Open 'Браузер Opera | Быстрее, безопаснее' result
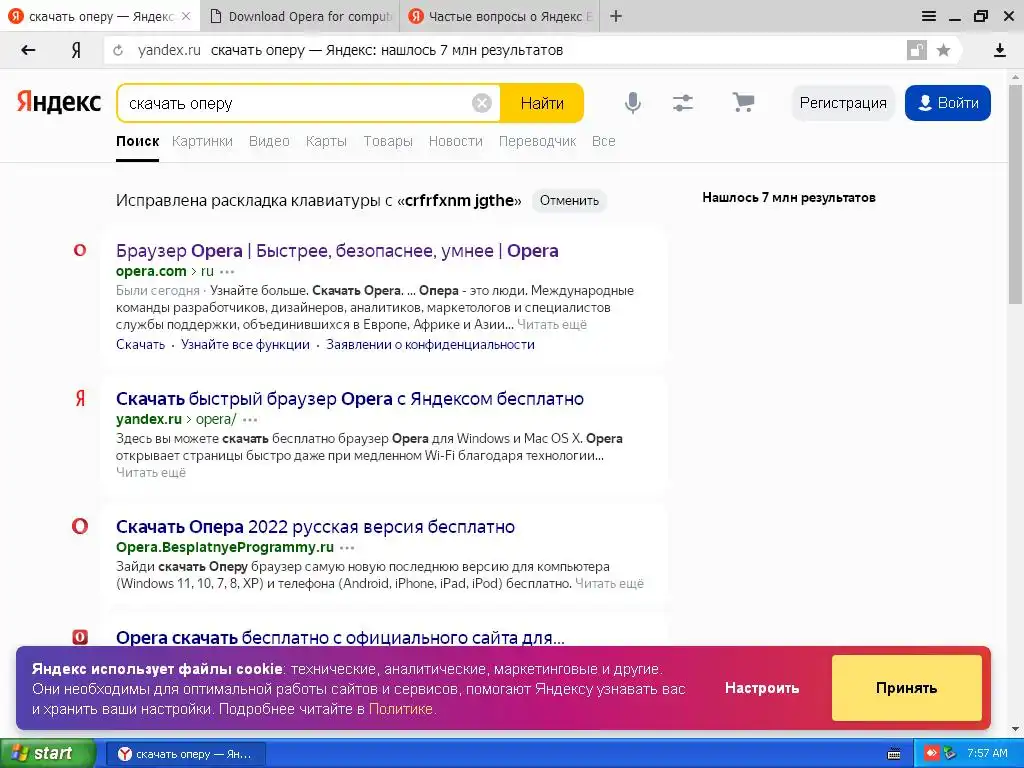The image size is (1024, 768). (337, 251)
